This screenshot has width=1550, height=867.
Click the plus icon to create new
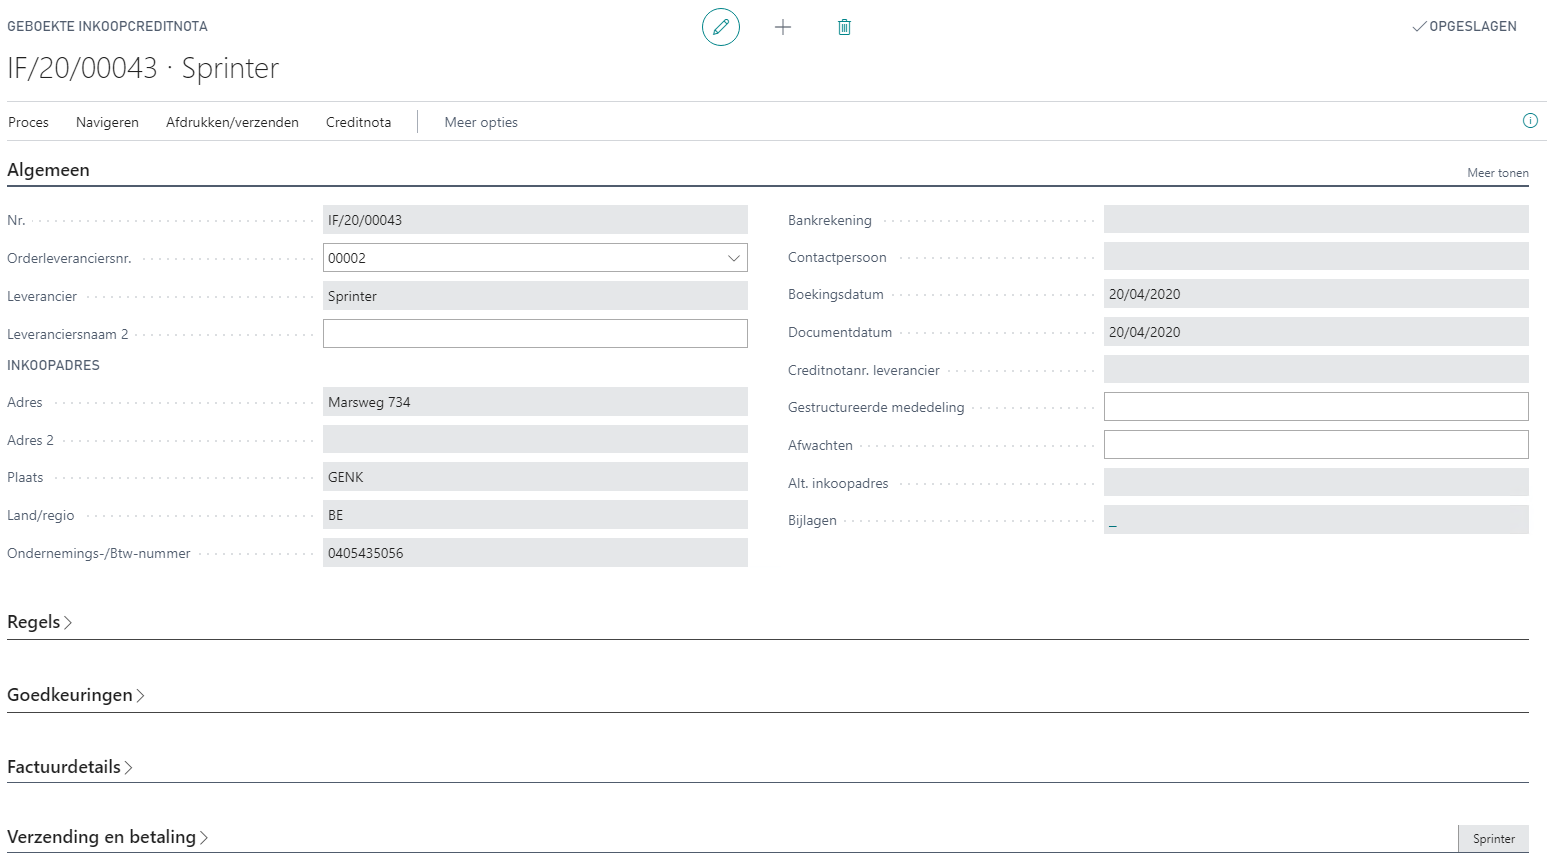coord(783,27)
